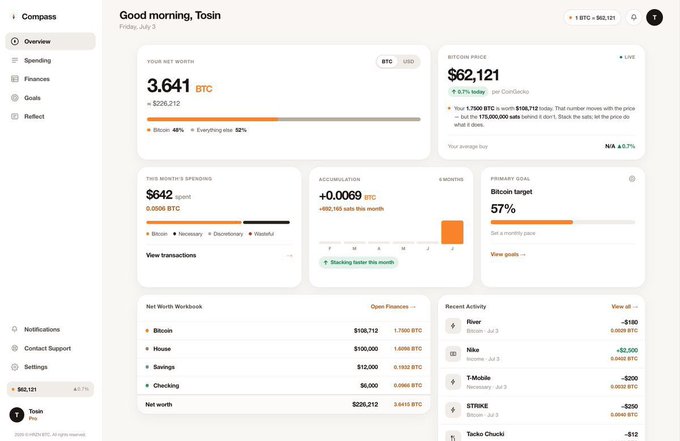Click the Notifications bell icon in sidebar
Image resolution: width=680 pixels, height=441 pixels.
(x=15, y=330)
